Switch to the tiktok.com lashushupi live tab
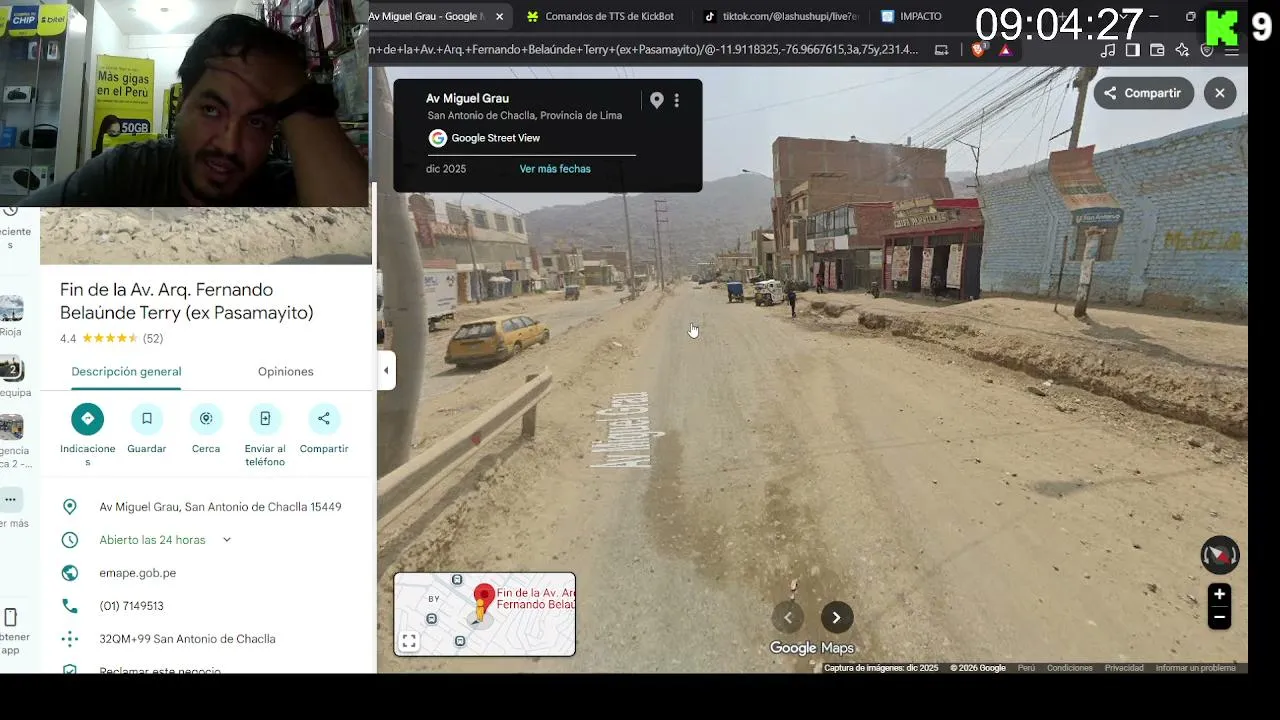 [x=780, y=16]
